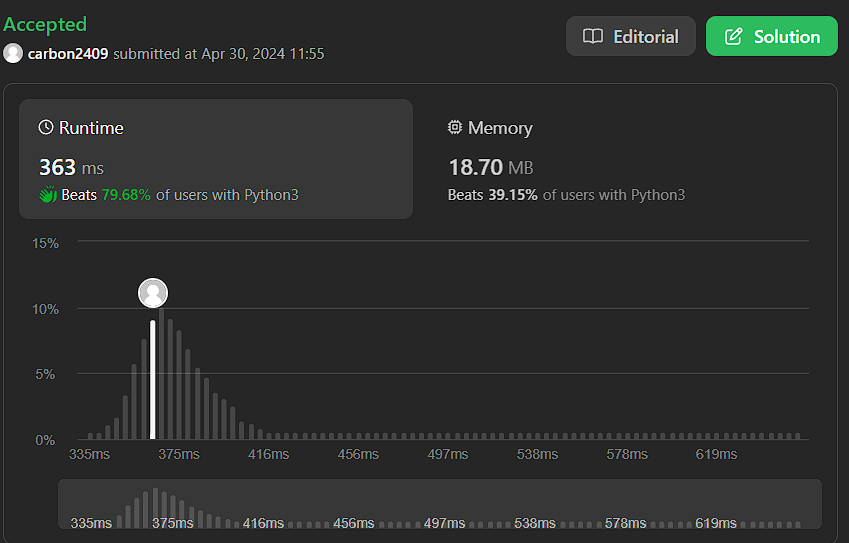Click the pencil icon on the Solution button
Screen dimensions: 849x543
pyautogui.click(x=733, y=37)
